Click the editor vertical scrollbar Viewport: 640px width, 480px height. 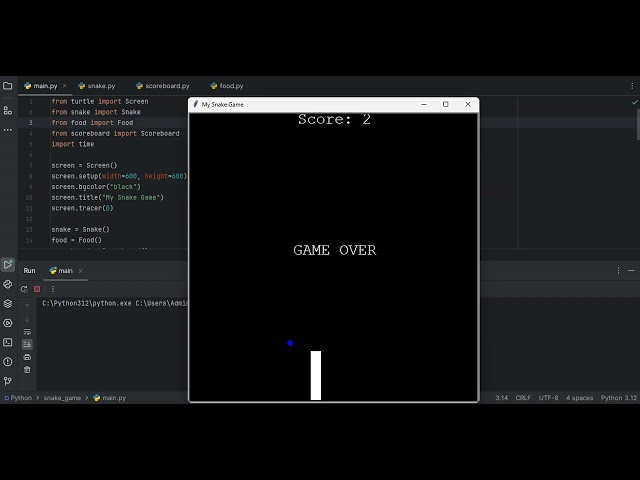point(638,124)
